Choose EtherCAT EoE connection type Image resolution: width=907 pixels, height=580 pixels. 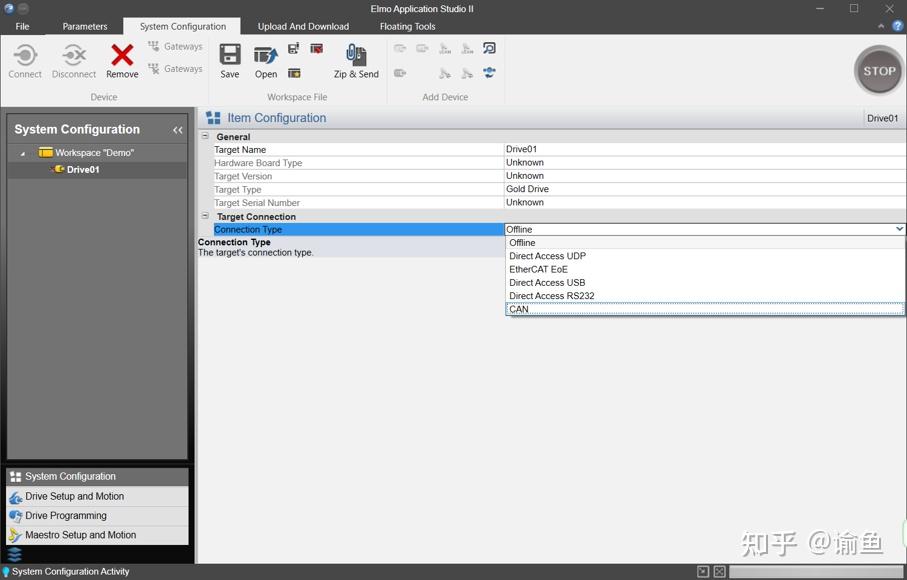705,269
